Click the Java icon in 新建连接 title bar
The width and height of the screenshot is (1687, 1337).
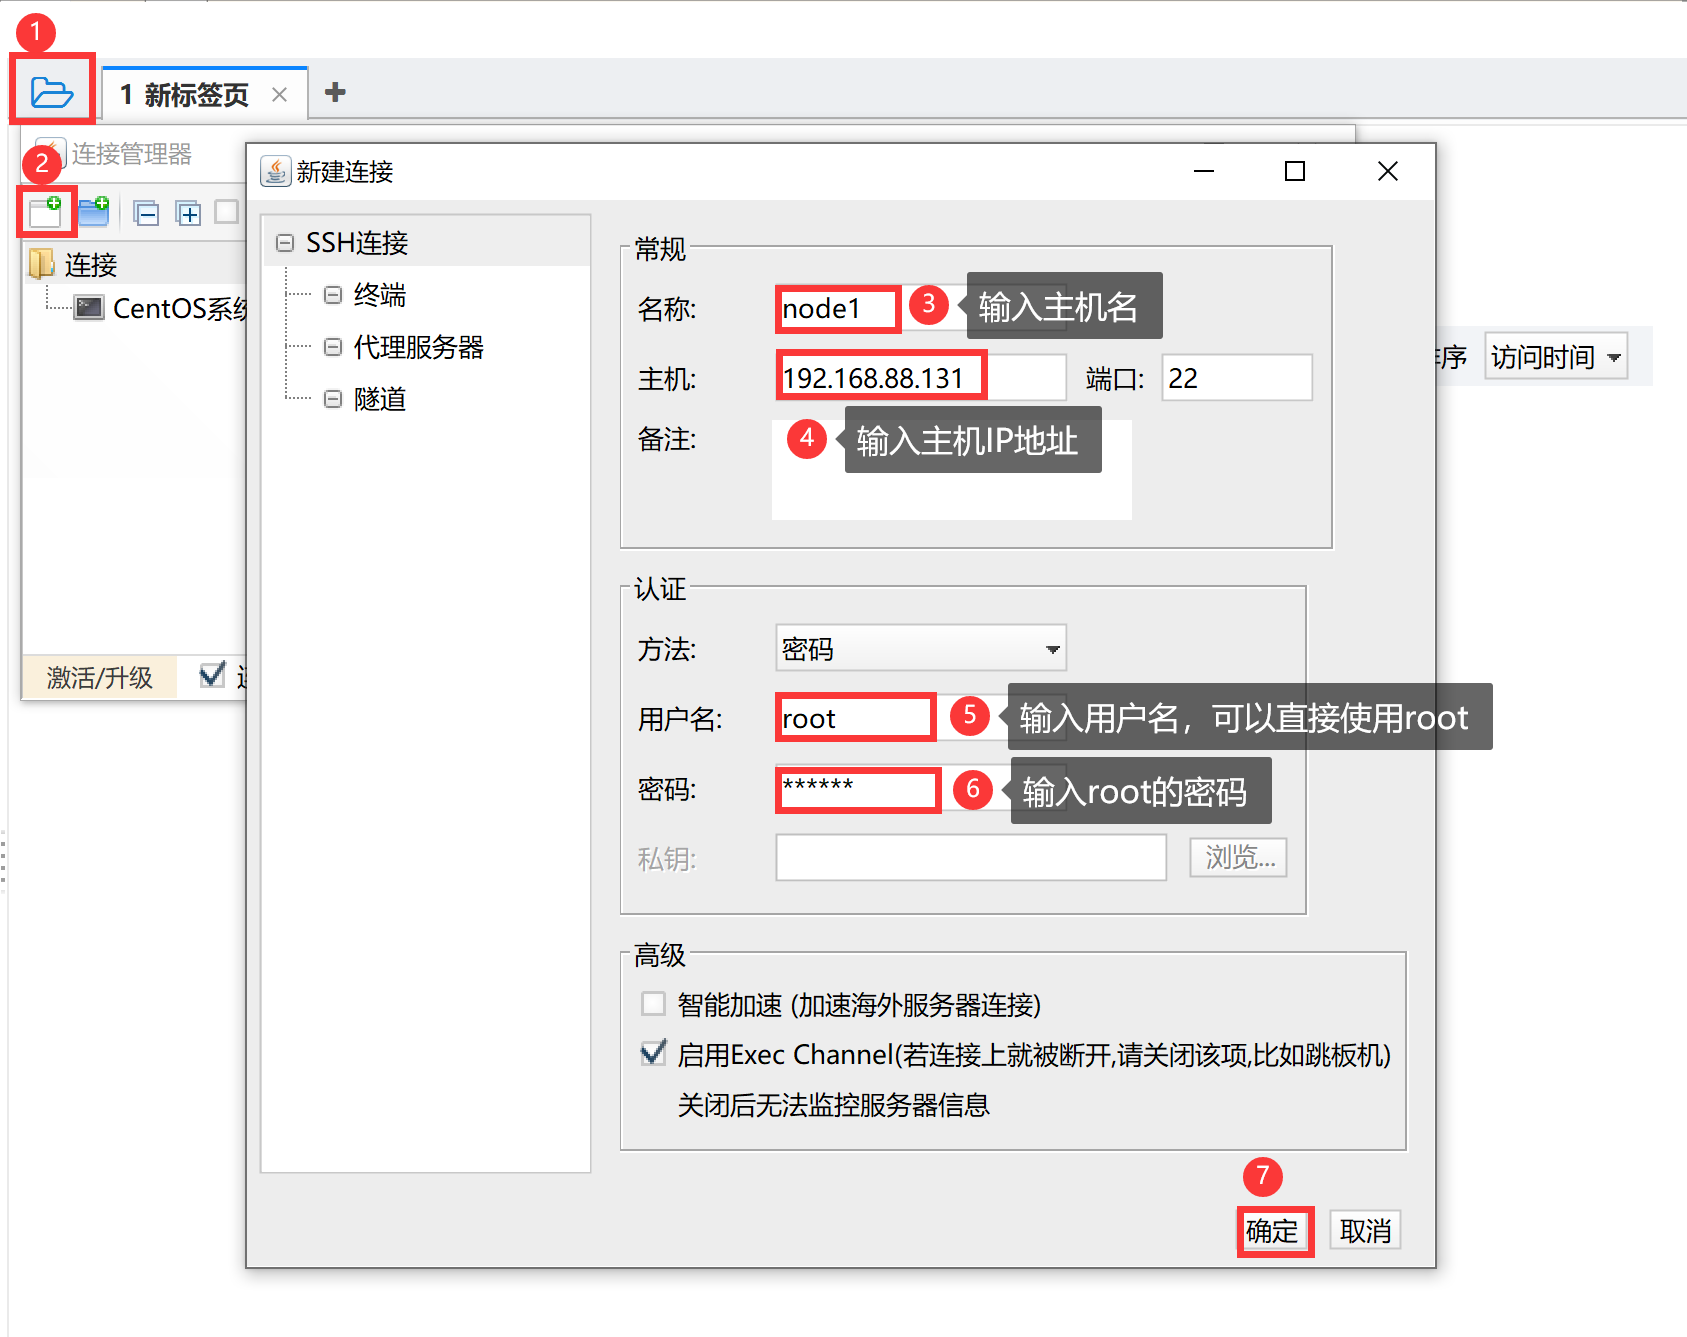(x=275, y=172)
